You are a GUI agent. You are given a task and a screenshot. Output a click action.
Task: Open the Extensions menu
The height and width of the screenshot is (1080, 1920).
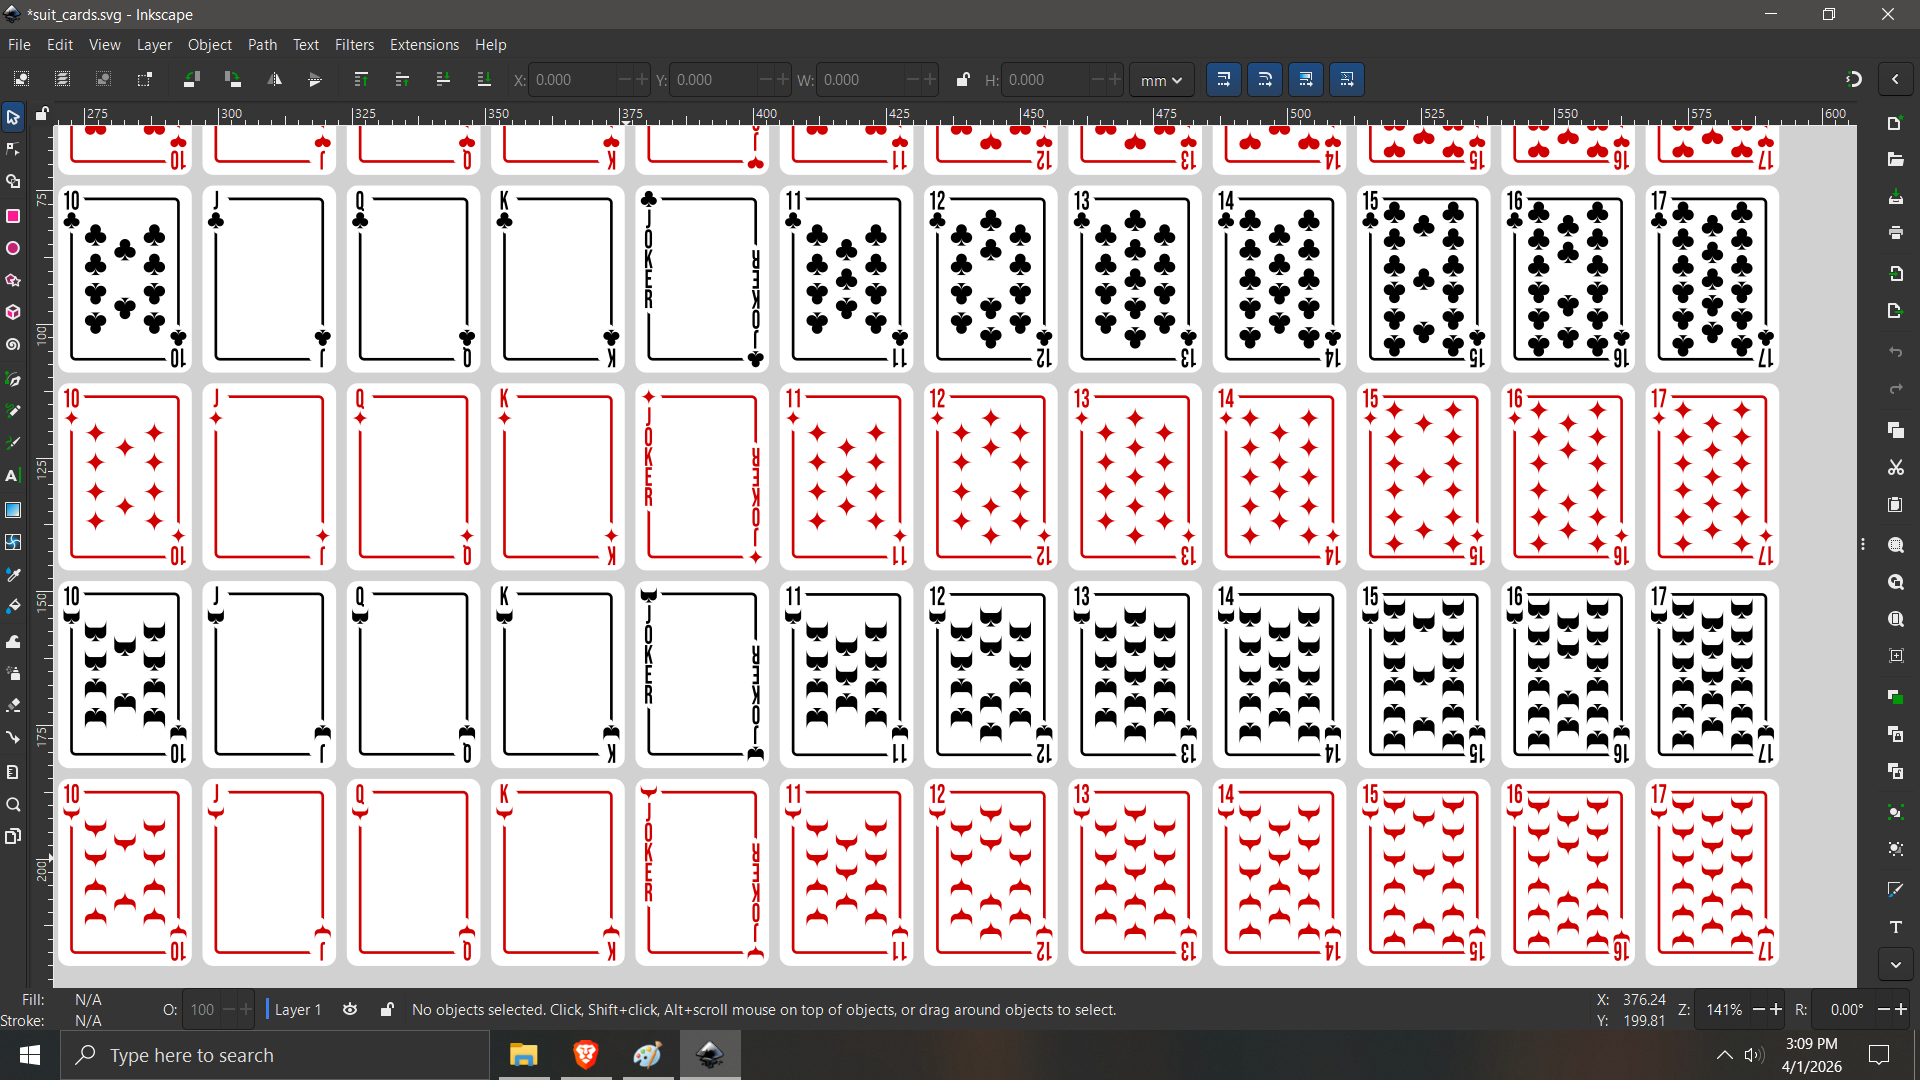pos(424,45)
